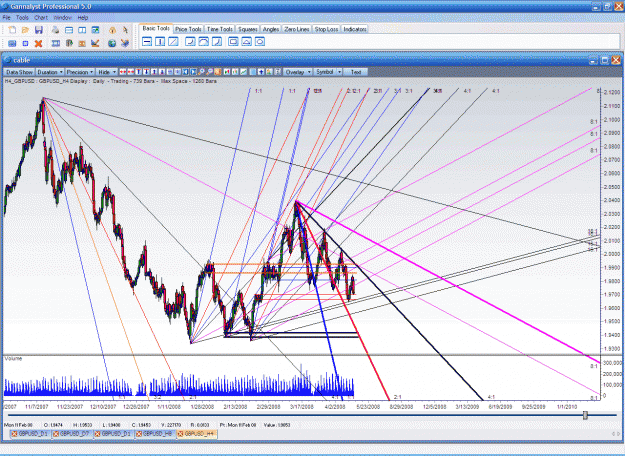Open the Symbol dropdown
The image size is (625, 456).
click(328, 72)
